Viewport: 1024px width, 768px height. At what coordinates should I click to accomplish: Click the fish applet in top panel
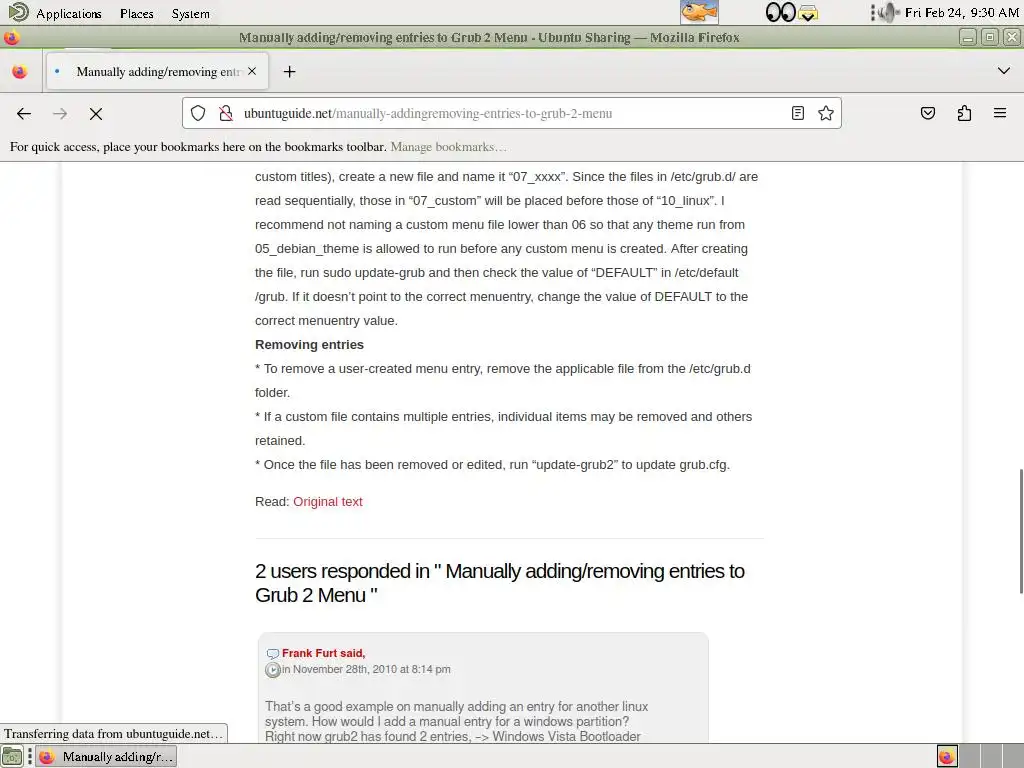tap(699, 12)
